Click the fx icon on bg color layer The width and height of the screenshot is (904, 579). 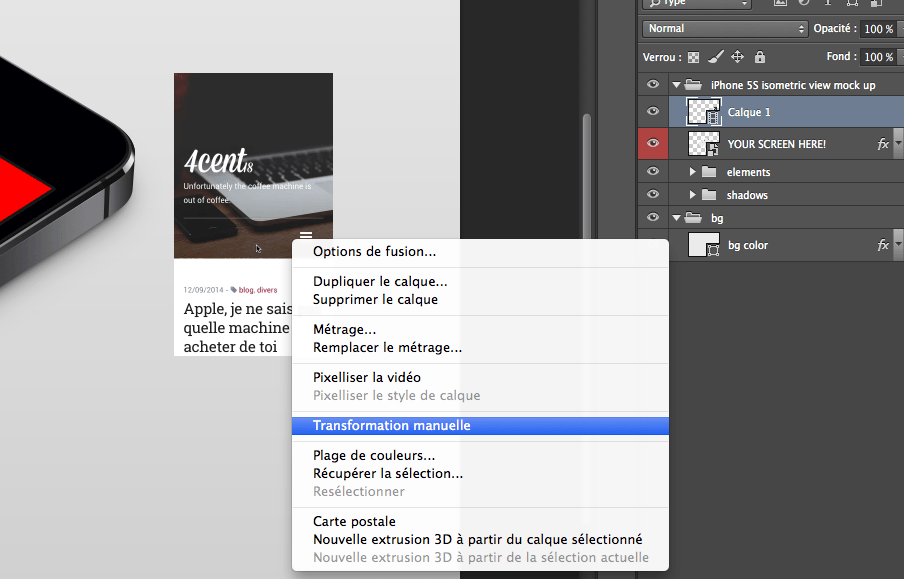coord(882,245)
